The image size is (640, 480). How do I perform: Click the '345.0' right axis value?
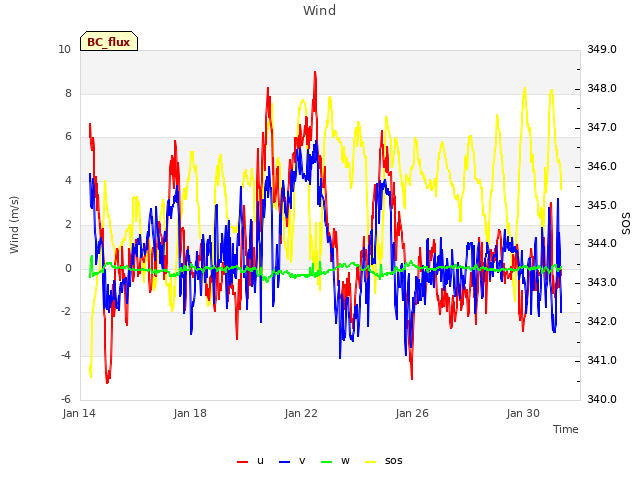click(602, 205)
